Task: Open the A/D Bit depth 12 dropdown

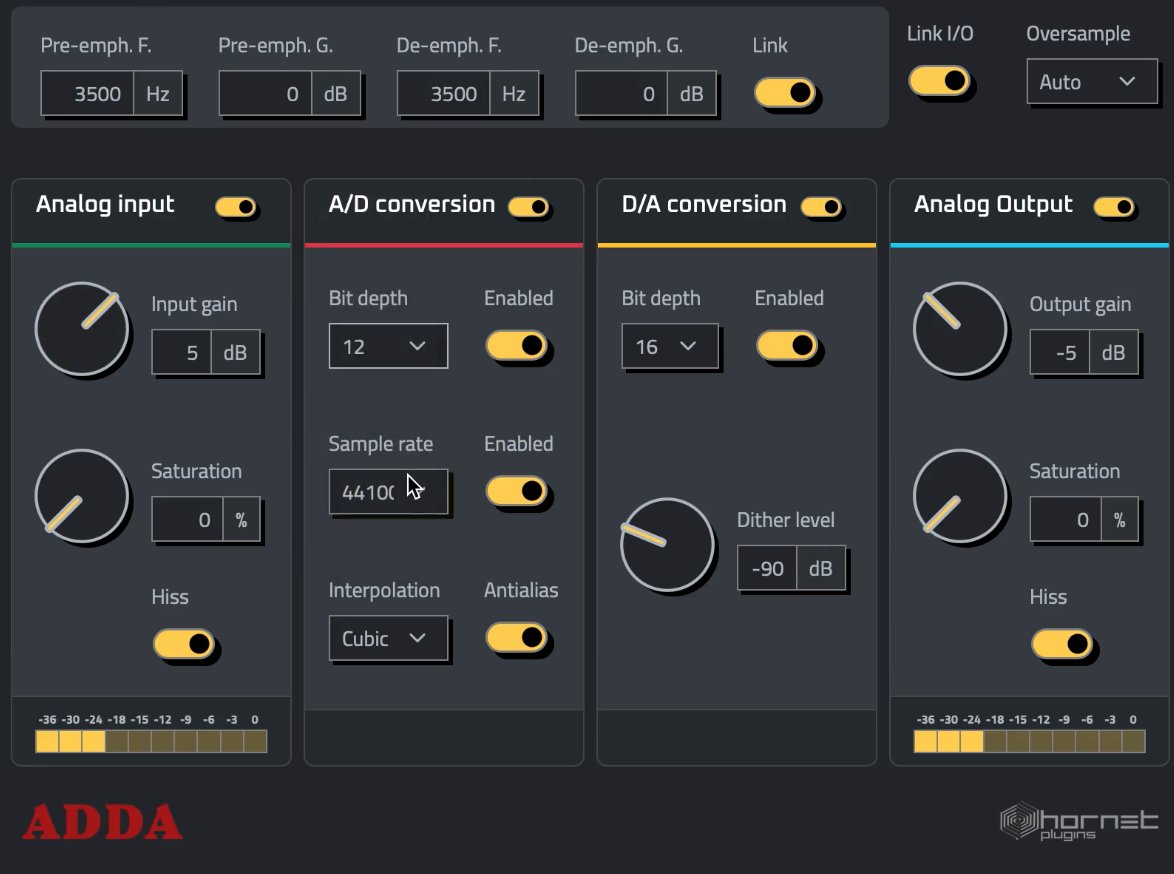Action: (388, 346)
